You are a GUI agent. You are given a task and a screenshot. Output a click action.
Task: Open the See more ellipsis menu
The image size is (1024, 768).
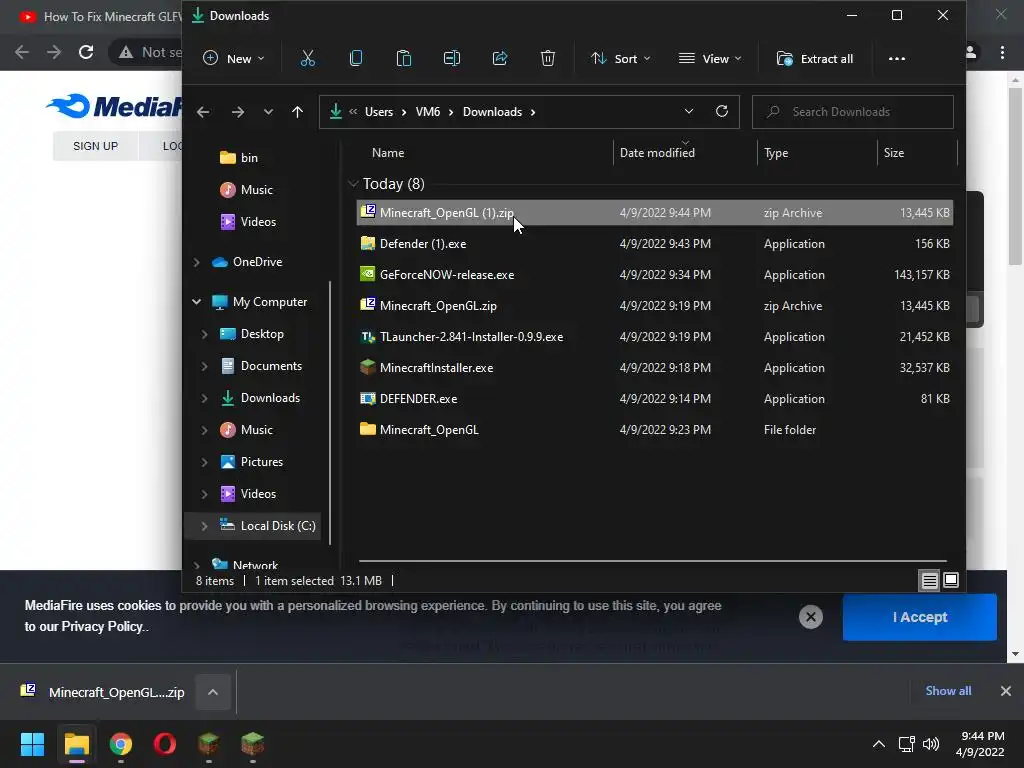[x=897, y=59]
